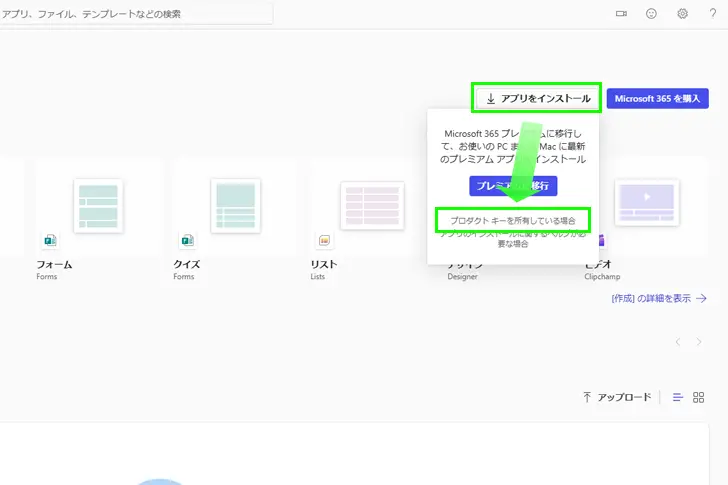The width and height of the screenshot is (728, 485).
Task: Click the アップロード upload button
Action: click(617, 397)
